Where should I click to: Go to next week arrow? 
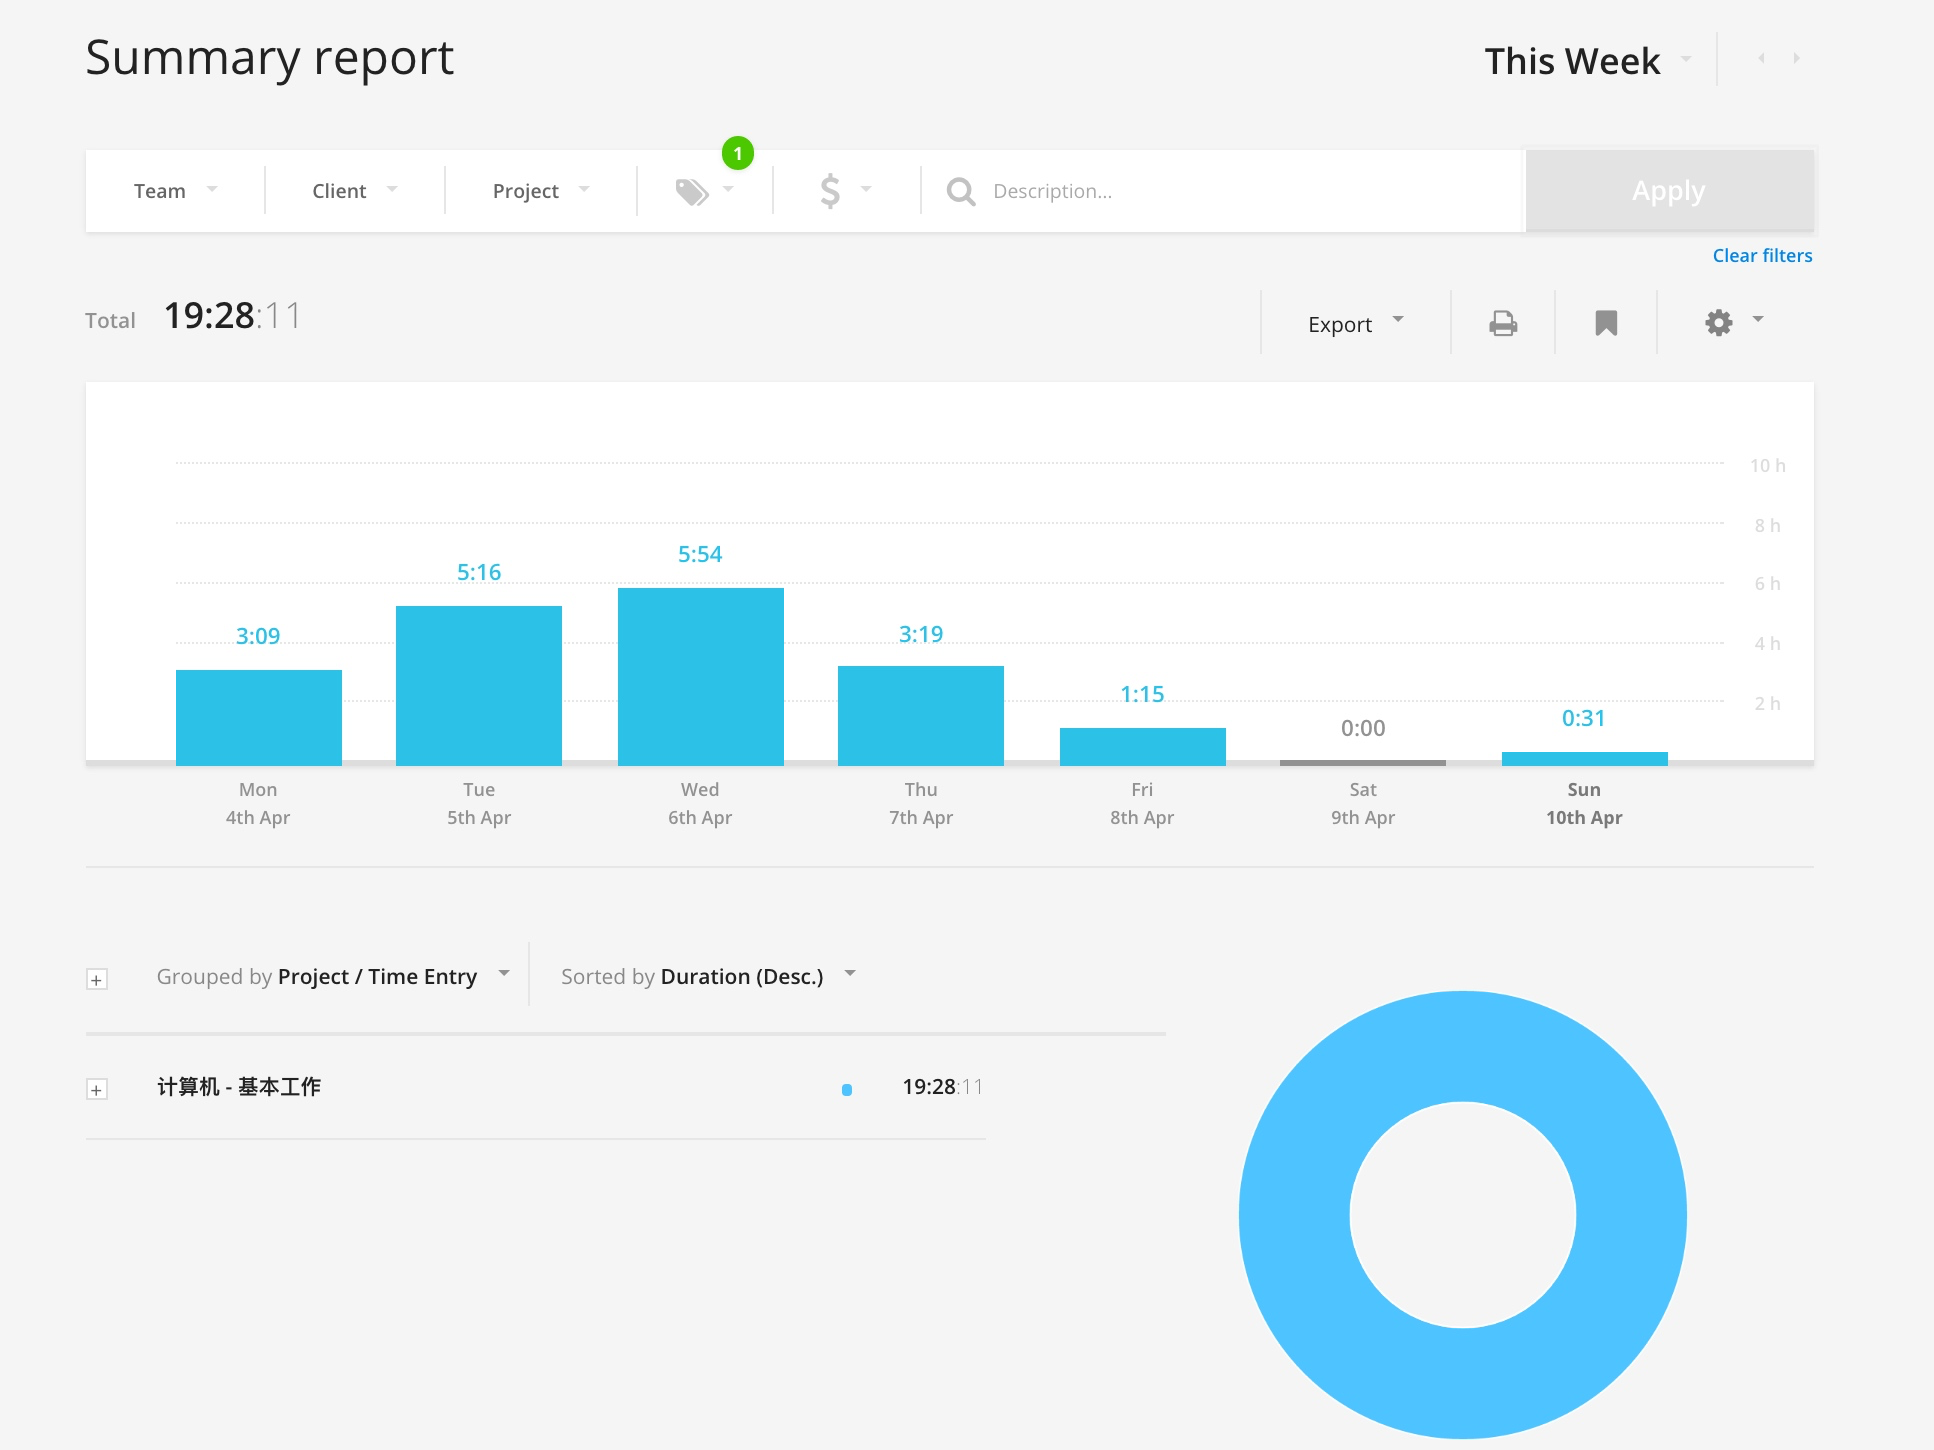click(x=1796, y=59)
